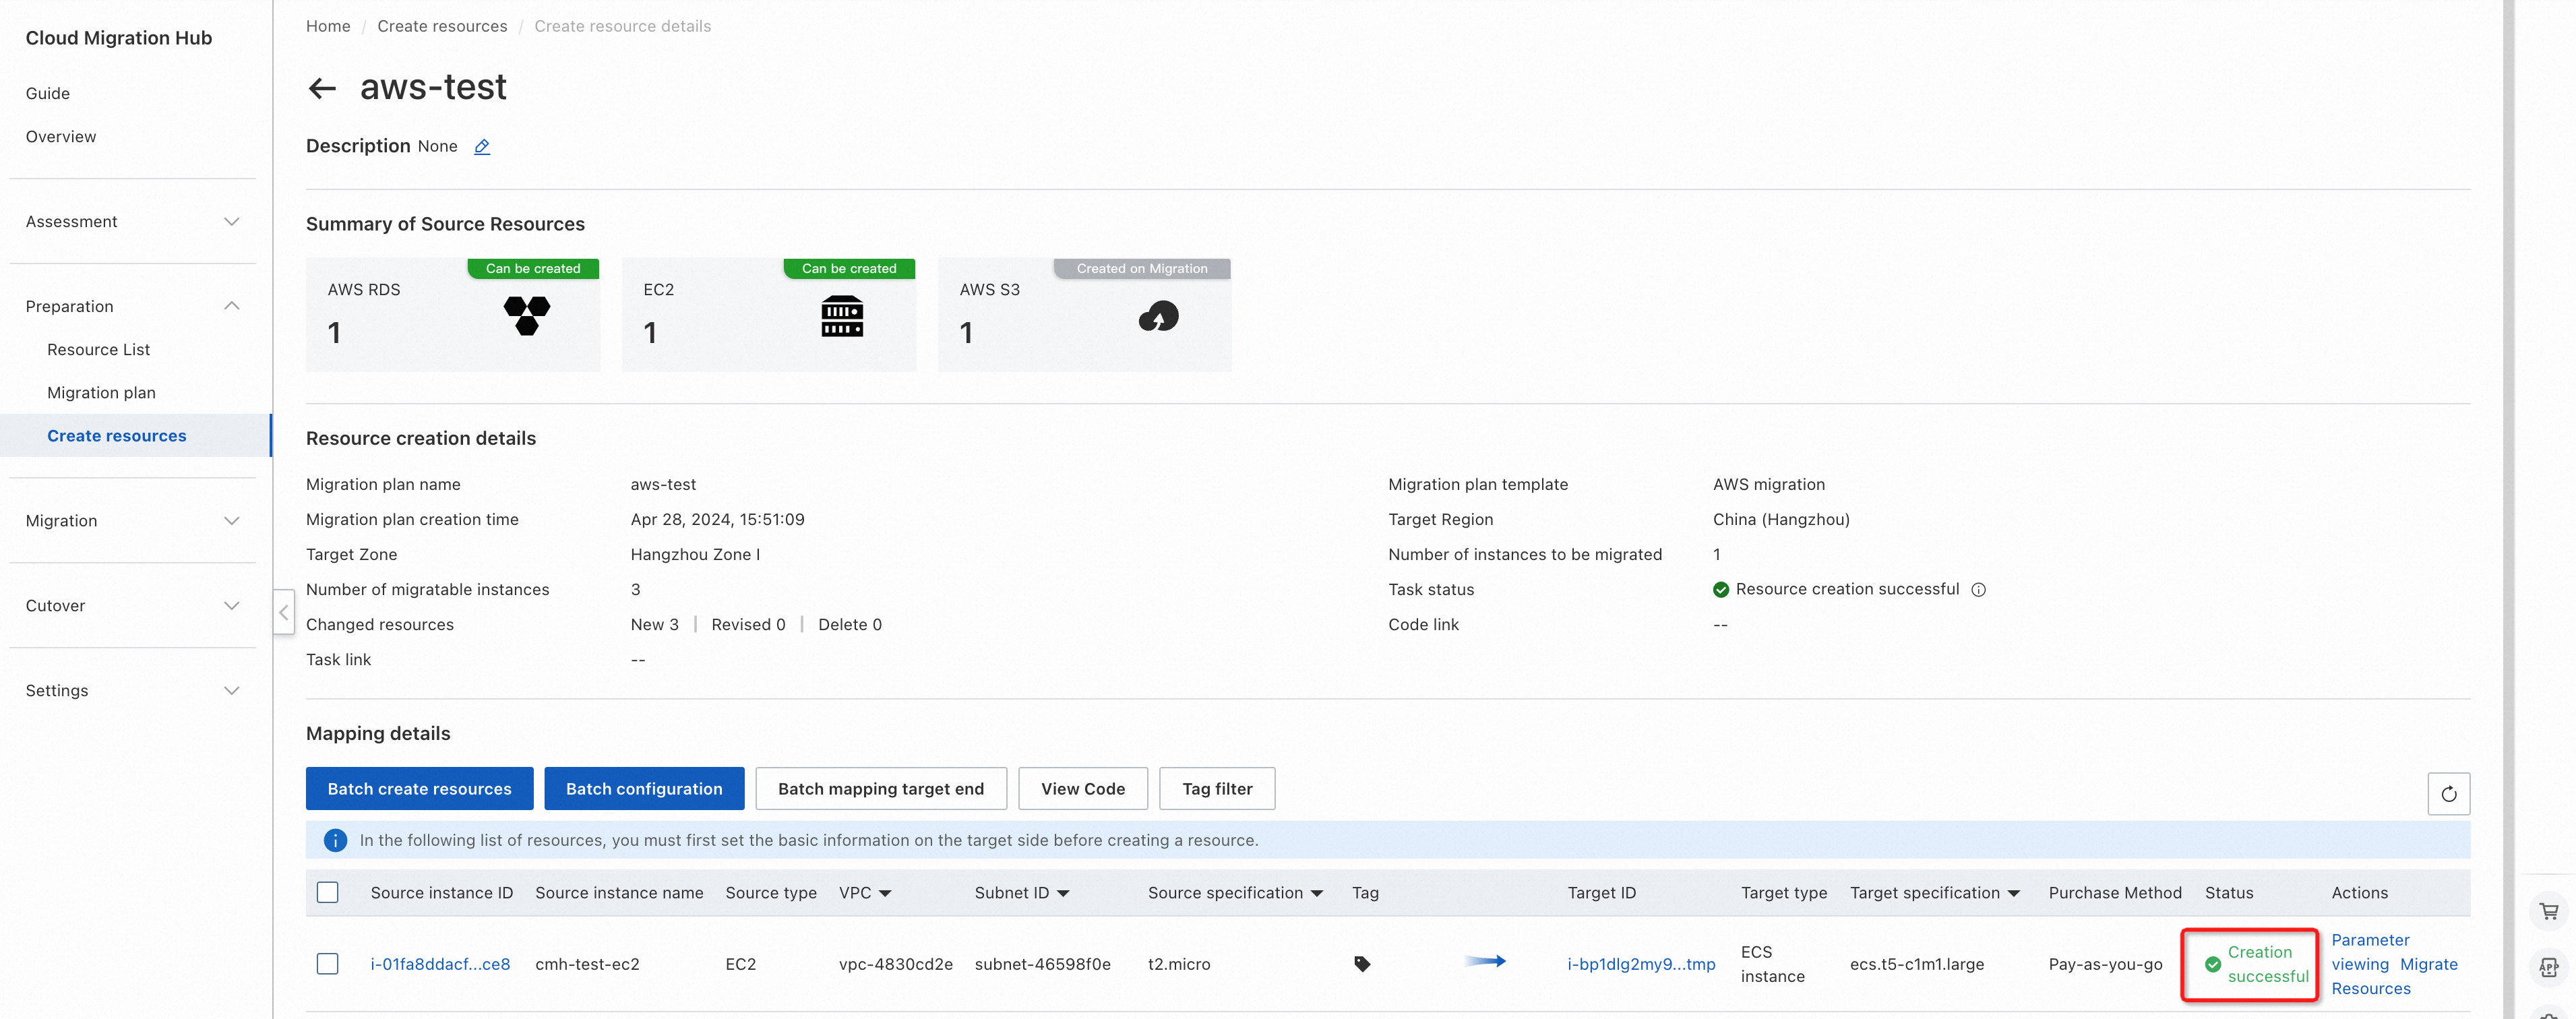Click the cmh-test-ec2 instance name

587,964
